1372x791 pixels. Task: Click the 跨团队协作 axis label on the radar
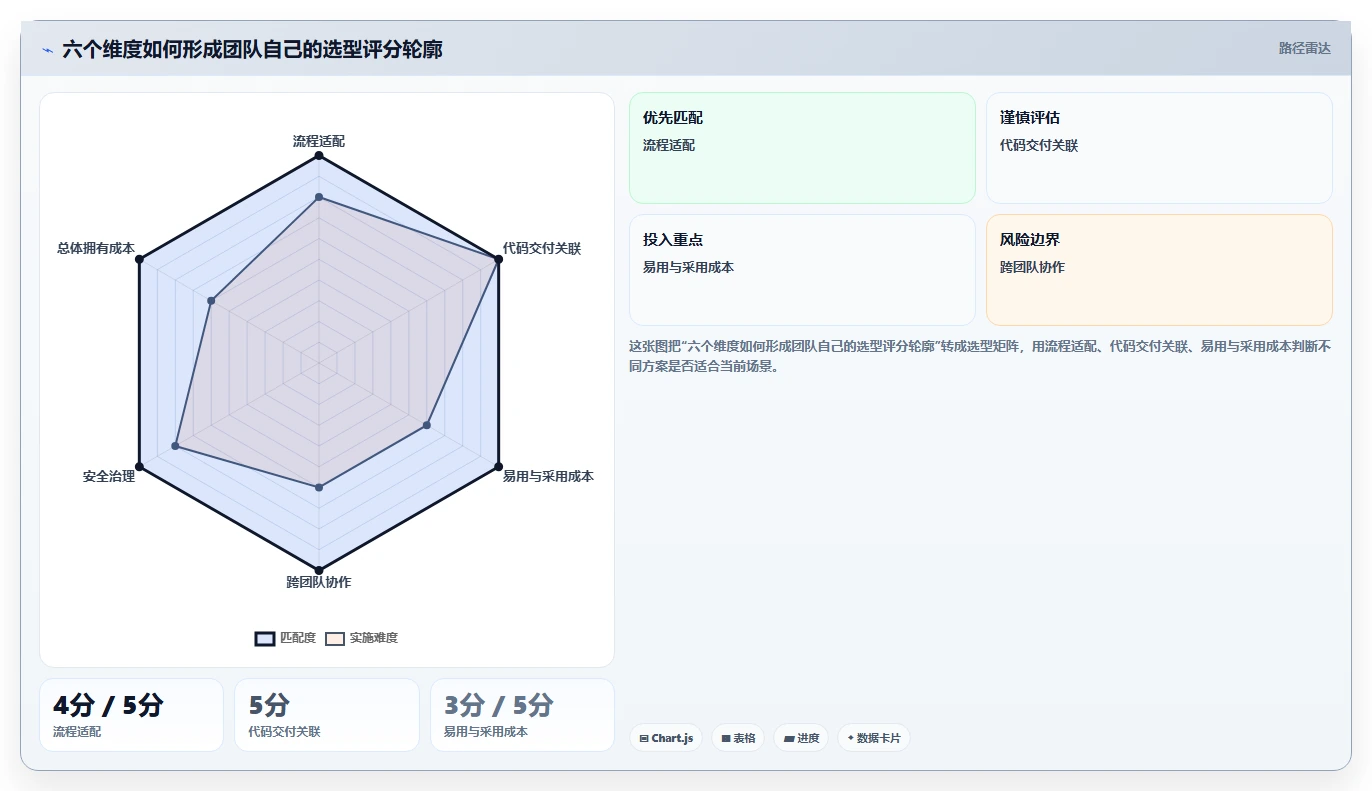click(x=319, y=582)
